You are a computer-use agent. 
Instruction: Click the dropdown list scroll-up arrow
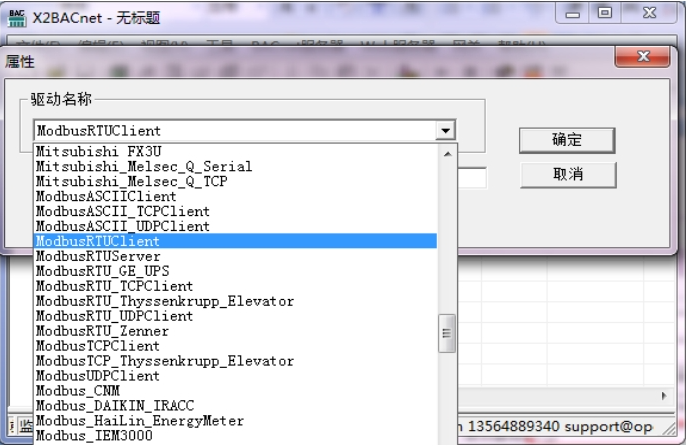pos(447,154)
